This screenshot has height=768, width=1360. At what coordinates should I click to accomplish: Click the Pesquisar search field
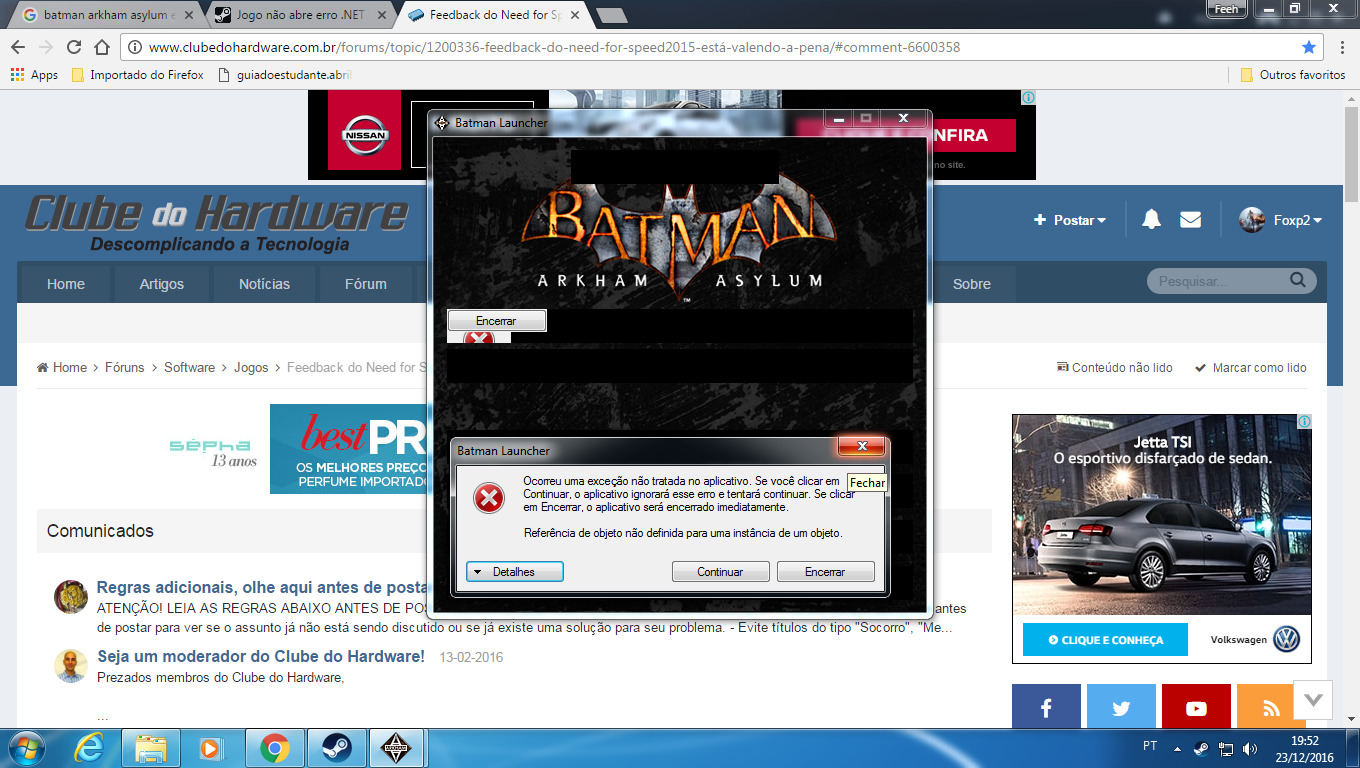1220,281
